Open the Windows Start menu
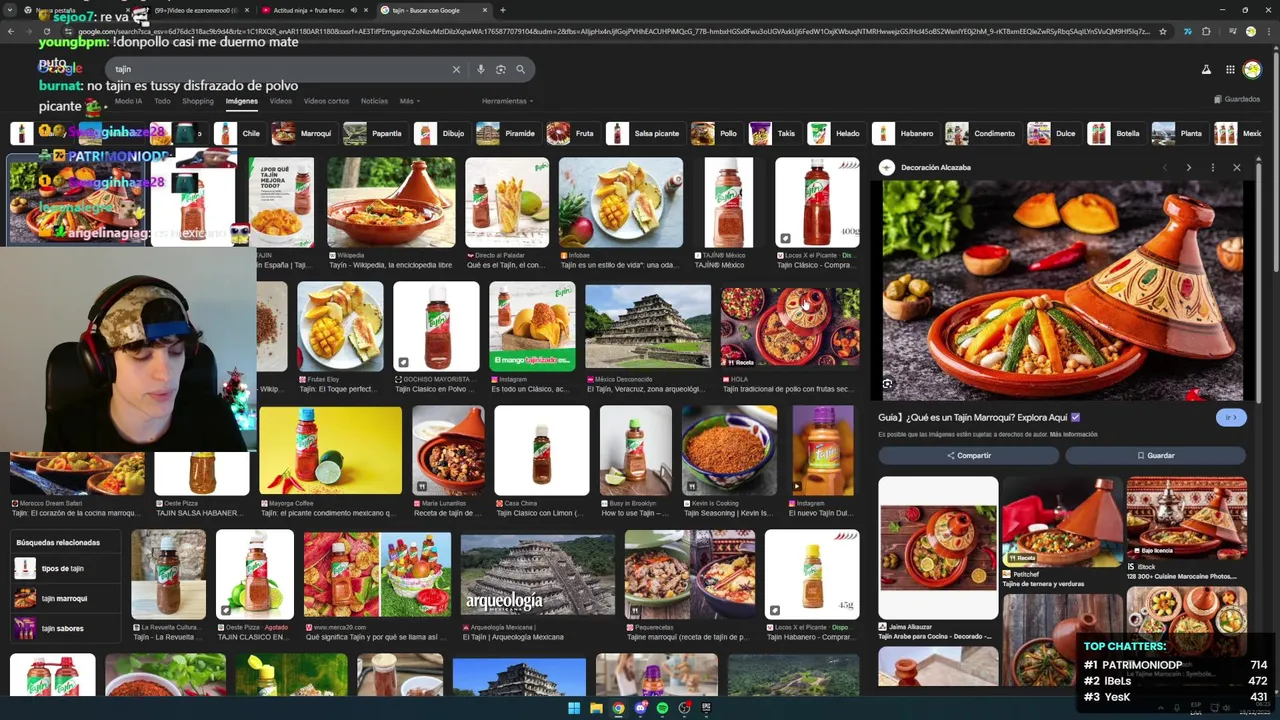 pyautogui.click(x=574, y=708)
